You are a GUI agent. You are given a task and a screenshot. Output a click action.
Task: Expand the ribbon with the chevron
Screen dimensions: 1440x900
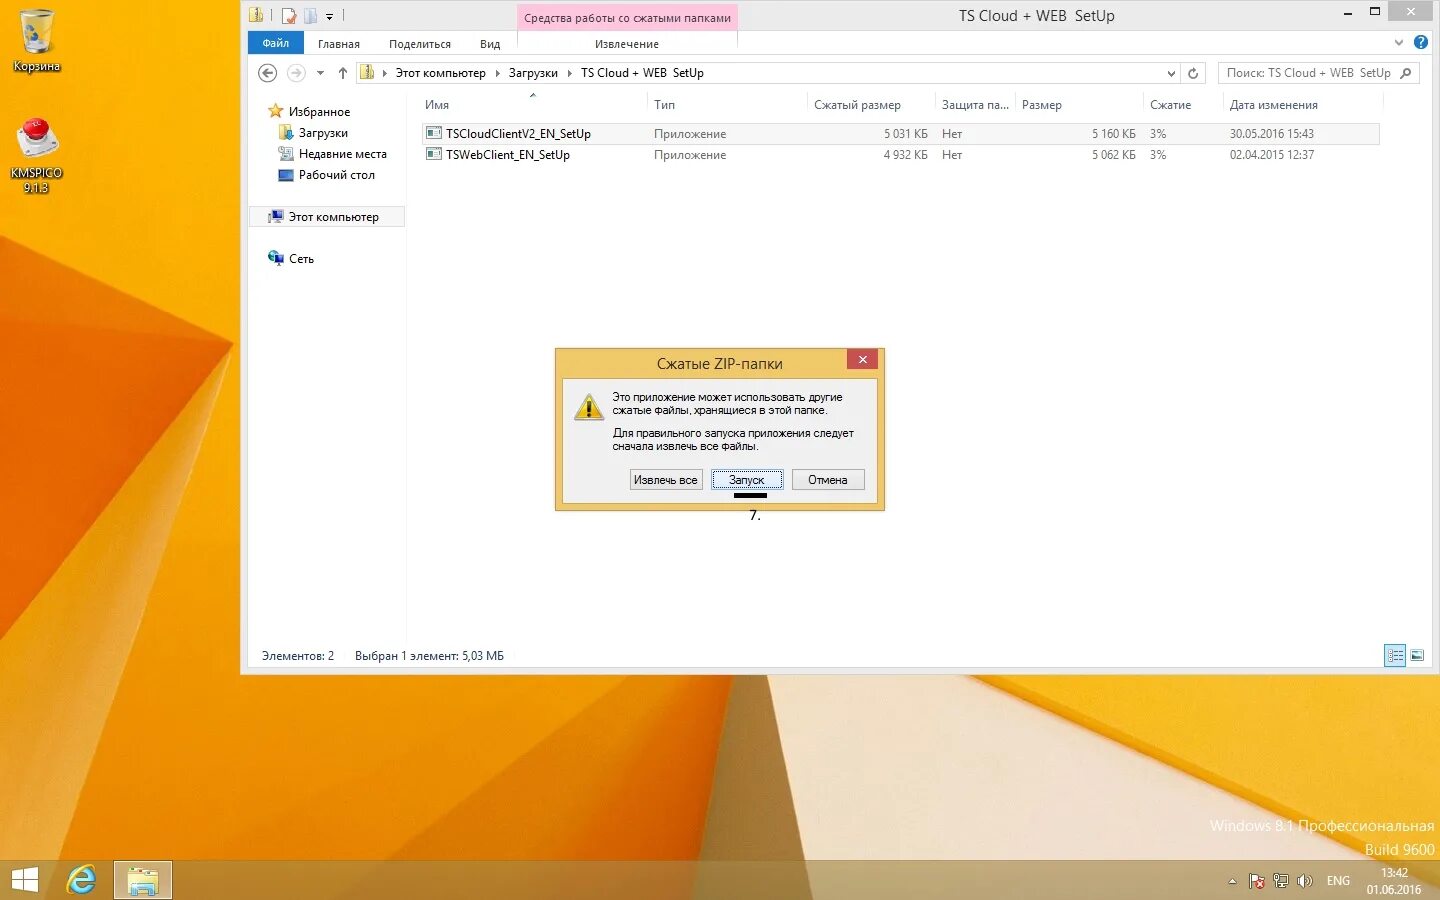[1399, 43]
